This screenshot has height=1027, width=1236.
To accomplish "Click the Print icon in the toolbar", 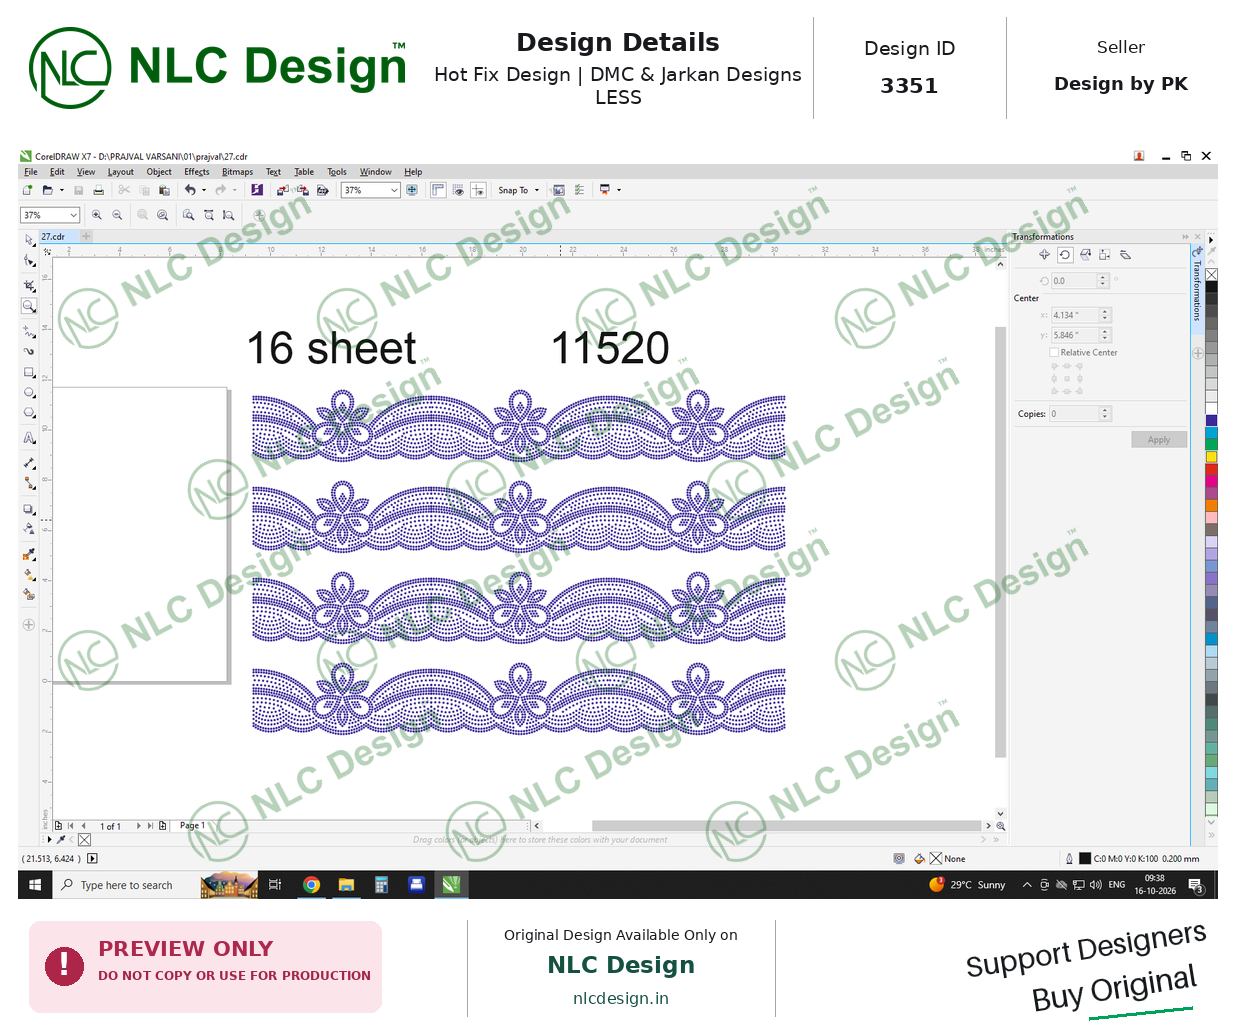I will pyautogui.click(x=98, y=190).
